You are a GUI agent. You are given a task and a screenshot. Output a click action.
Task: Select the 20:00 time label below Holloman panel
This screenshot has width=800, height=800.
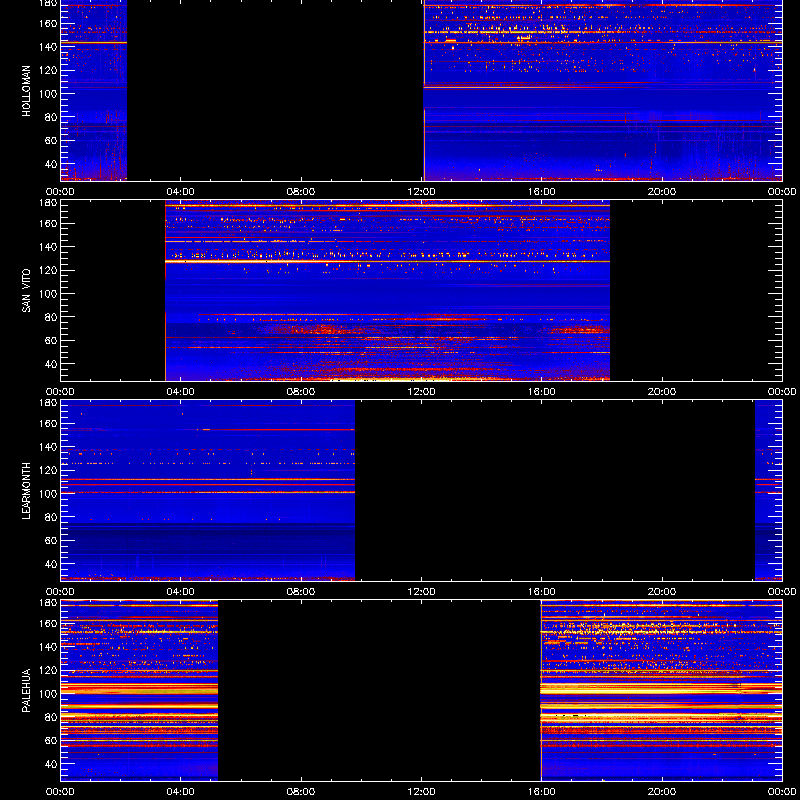(662, 192)
